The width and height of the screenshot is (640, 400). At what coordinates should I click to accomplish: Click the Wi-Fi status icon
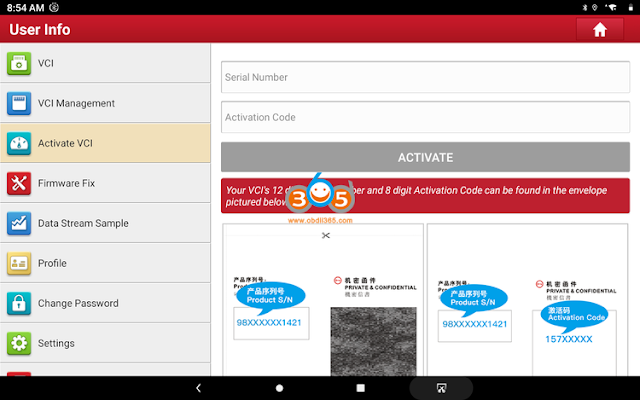point(611,7)
